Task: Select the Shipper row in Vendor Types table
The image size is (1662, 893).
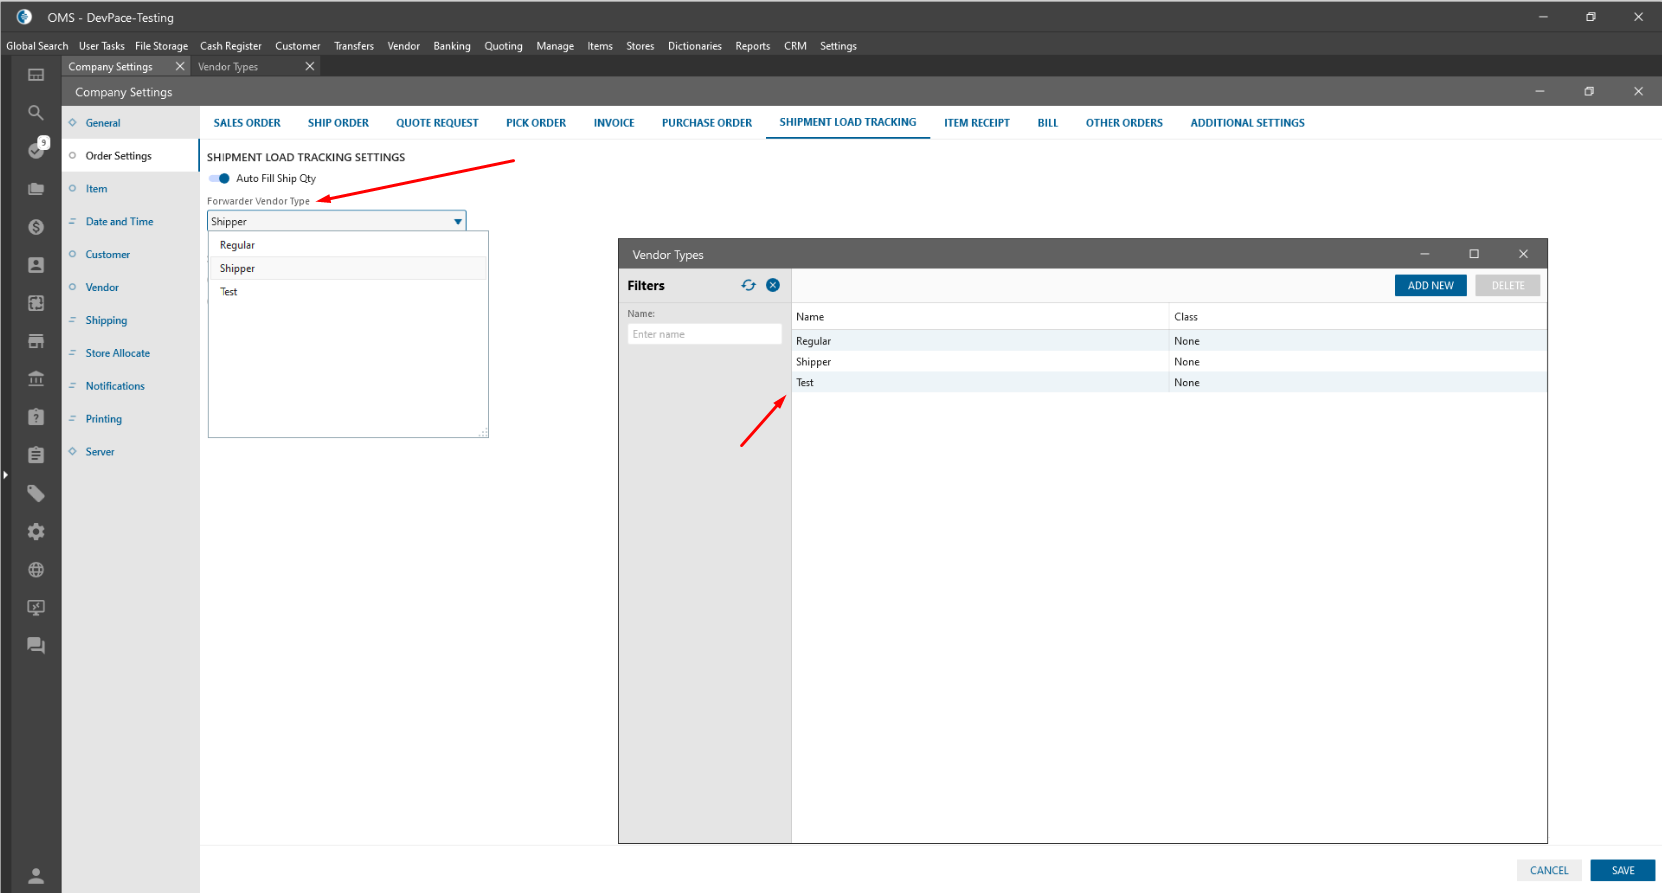Action: pos(1169,362)
